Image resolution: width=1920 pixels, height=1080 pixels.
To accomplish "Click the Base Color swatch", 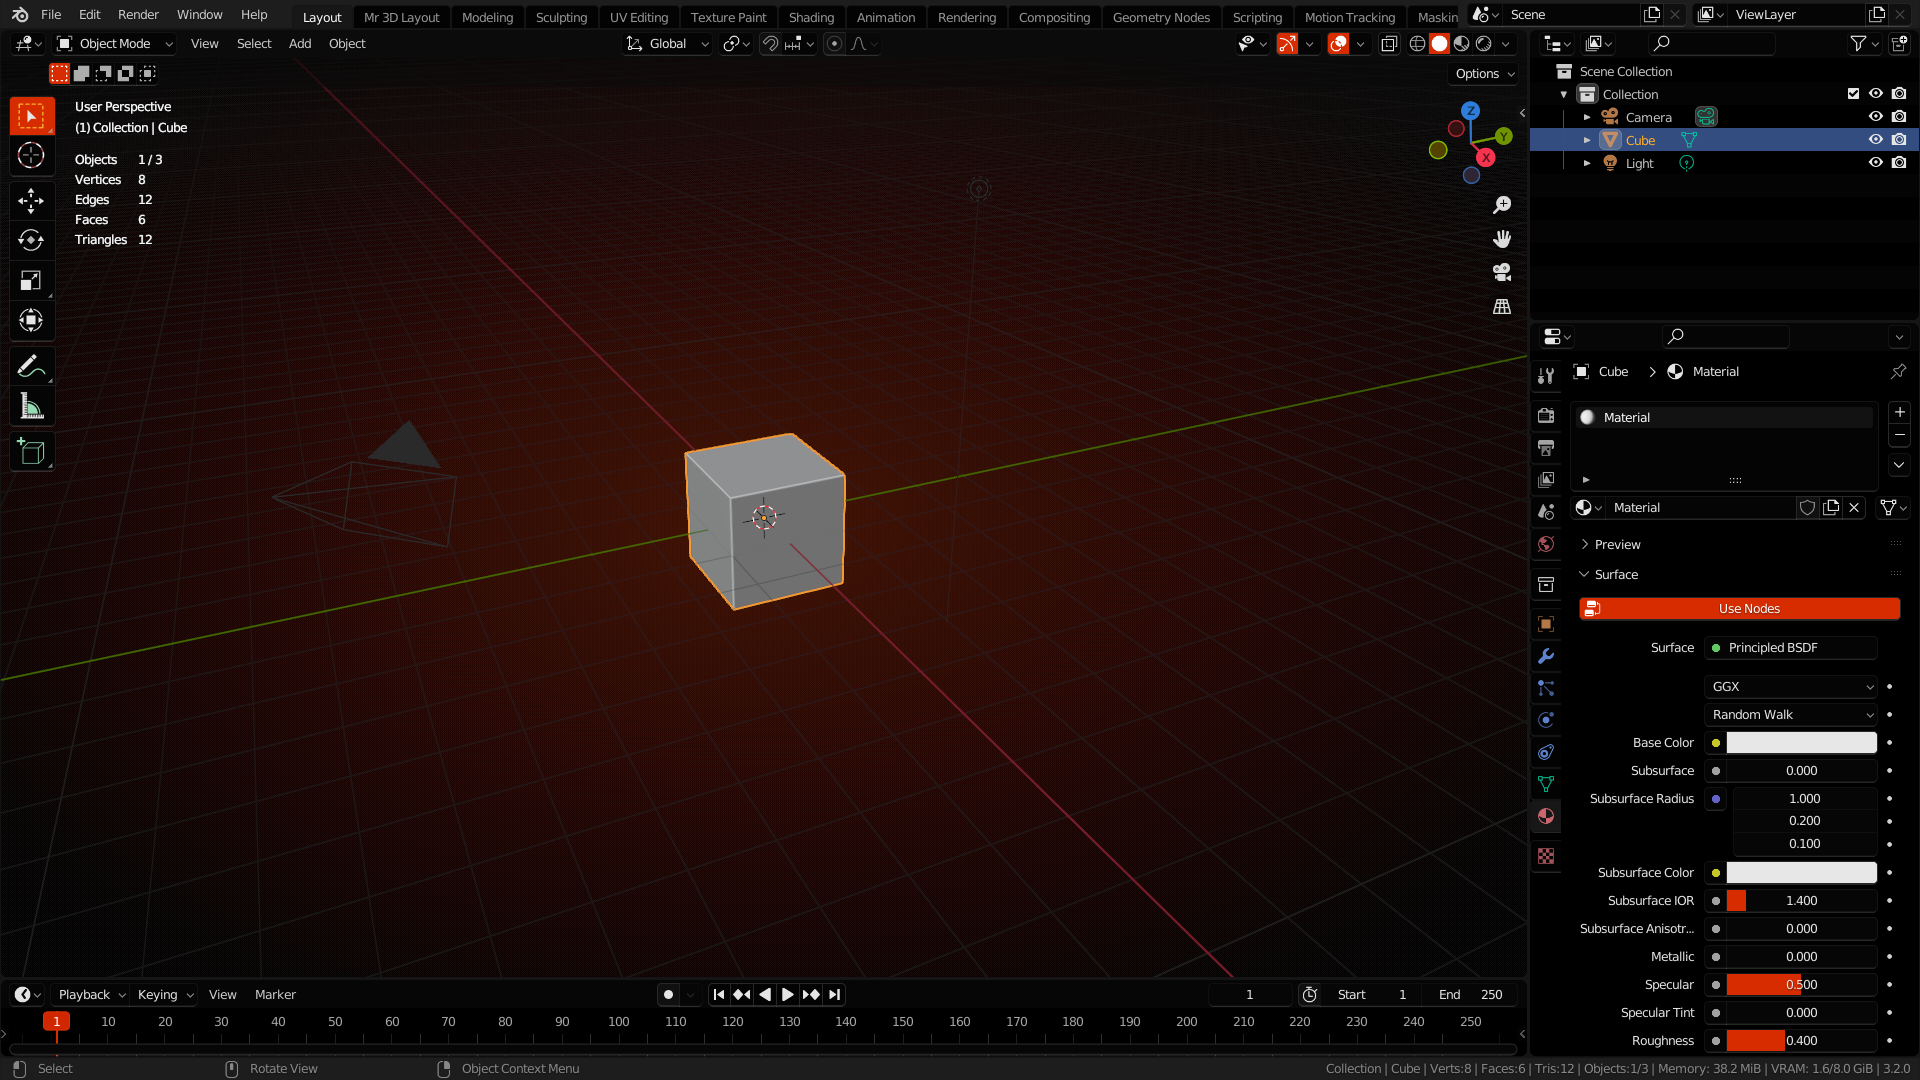I will coord(1800,742).
